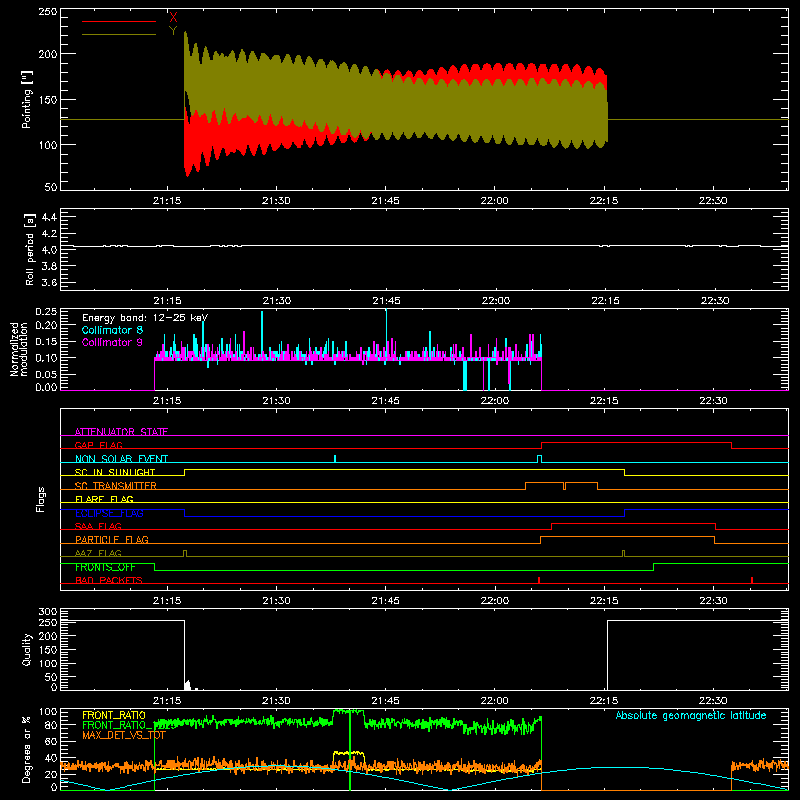Screen dimensions: 800x800
Task: Click the SC_TRANSMITTER flag label
Action: (x=116, y=486)
